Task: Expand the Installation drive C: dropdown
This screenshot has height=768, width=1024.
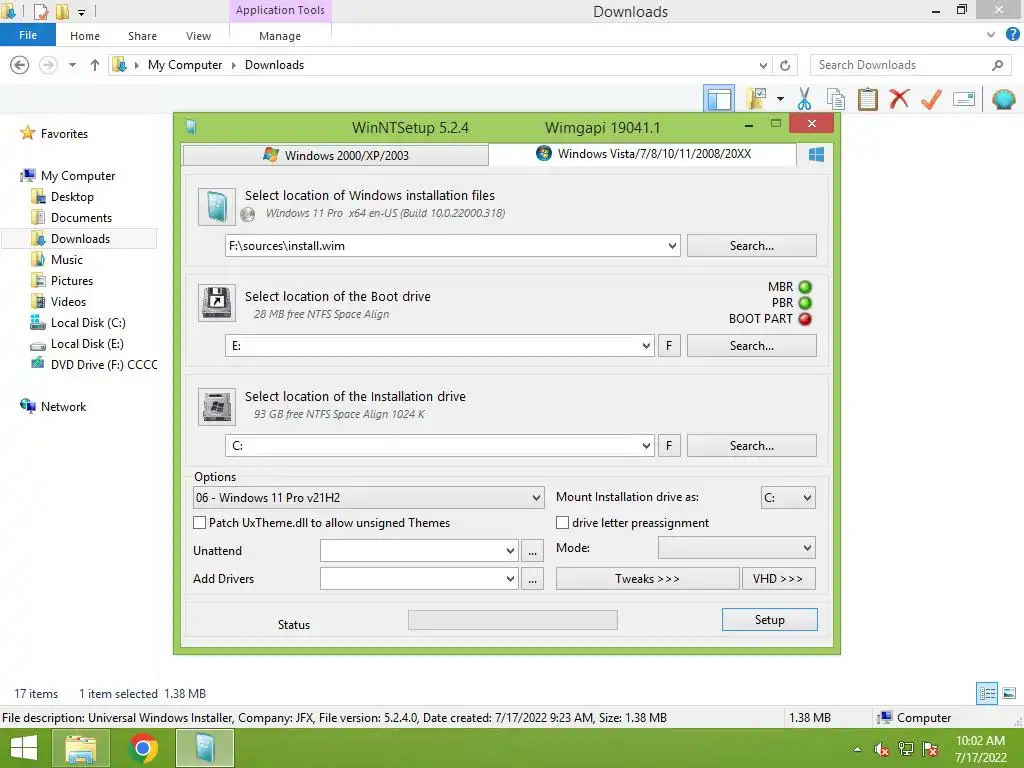Action: tap(646, 446)
